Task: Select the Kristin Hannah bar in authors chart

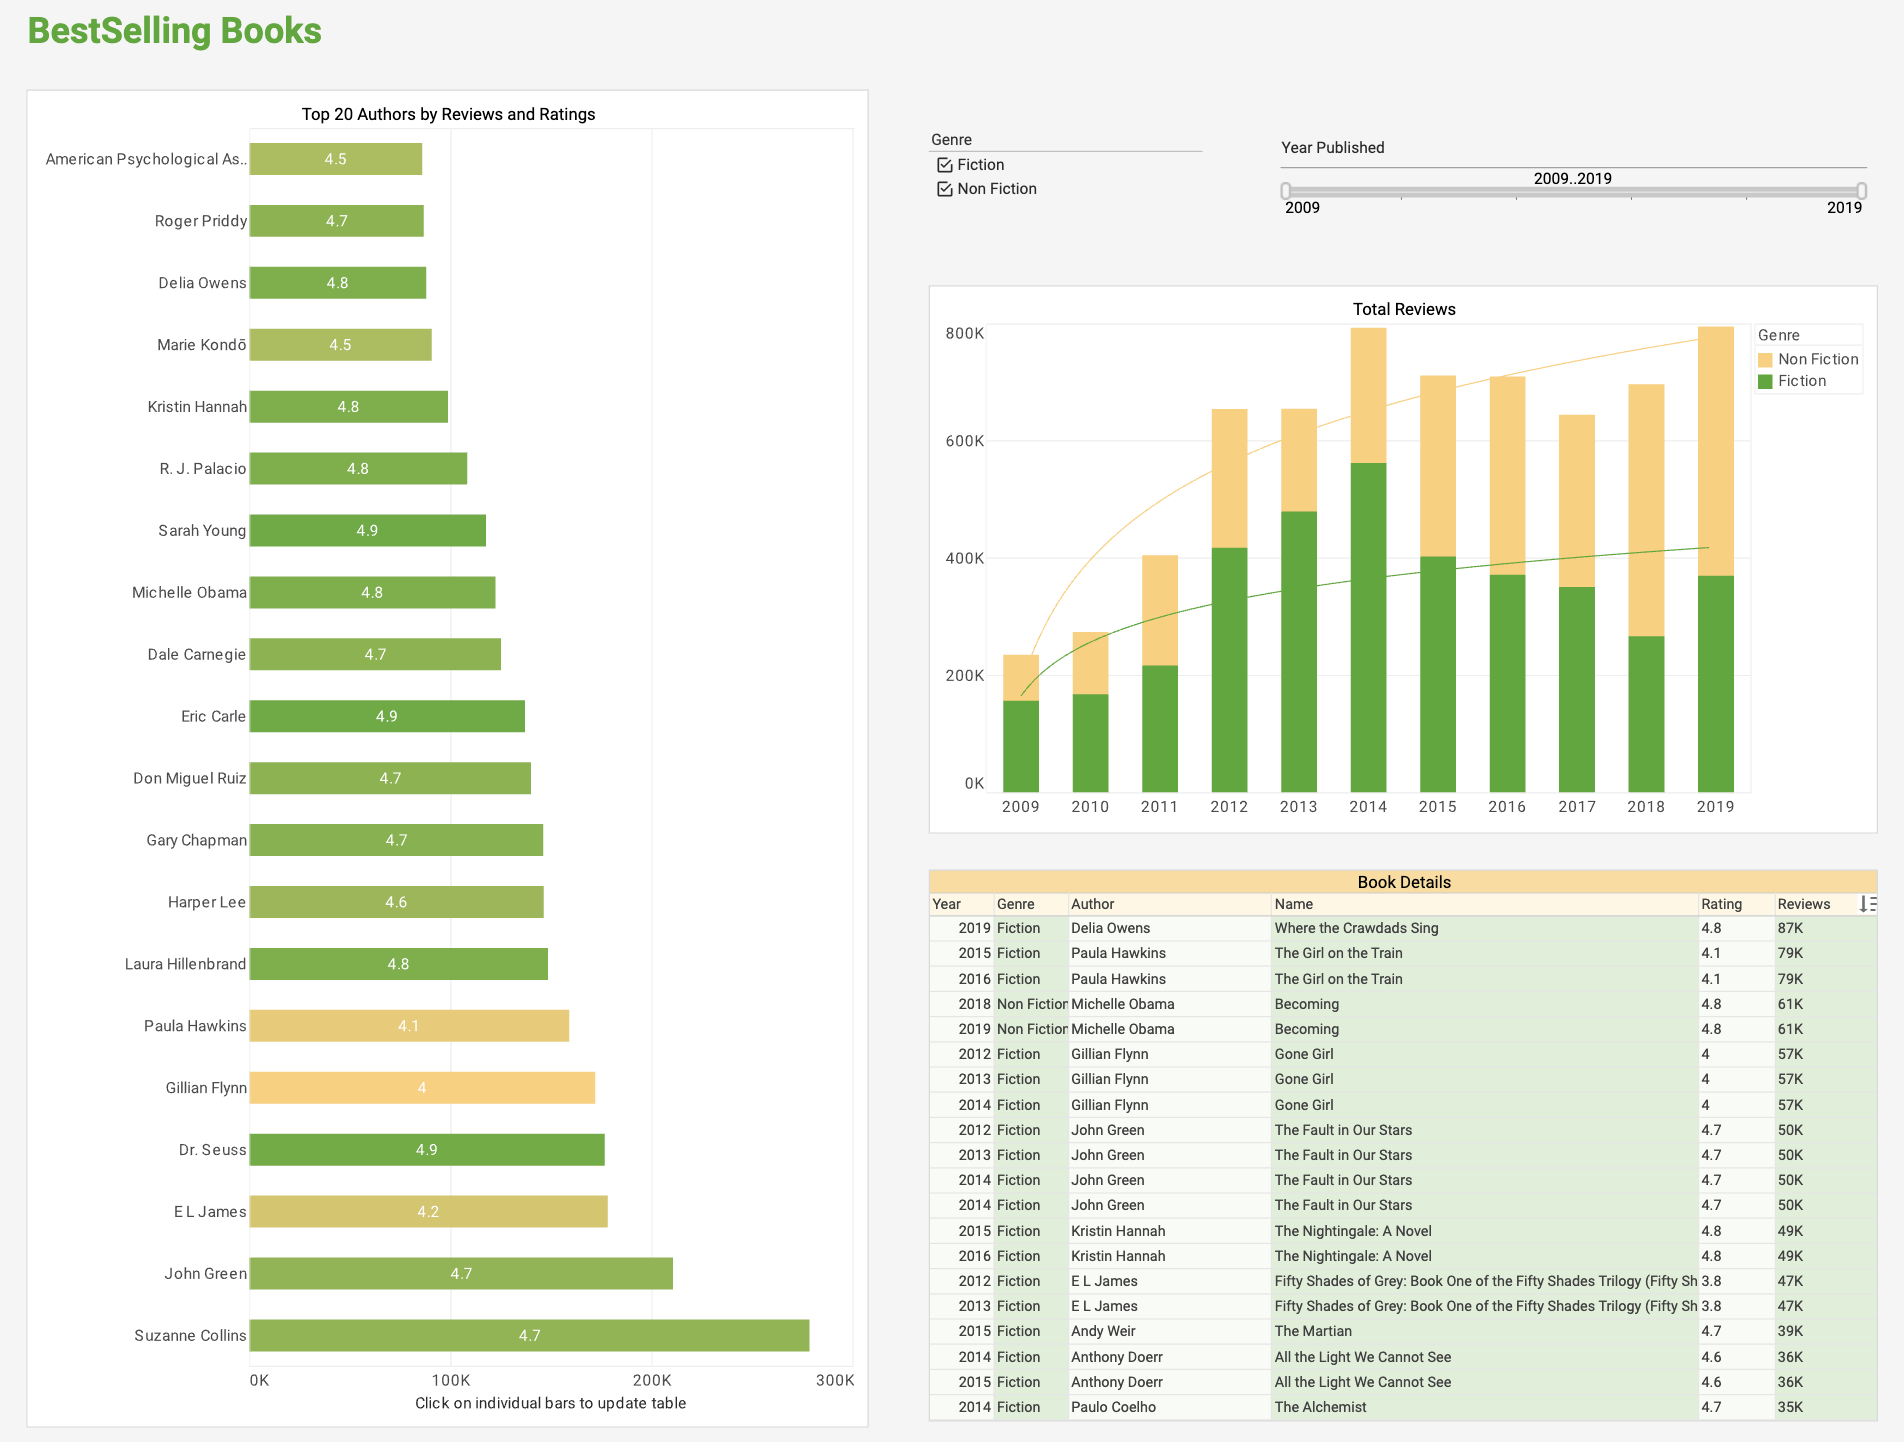Action: 348,406
